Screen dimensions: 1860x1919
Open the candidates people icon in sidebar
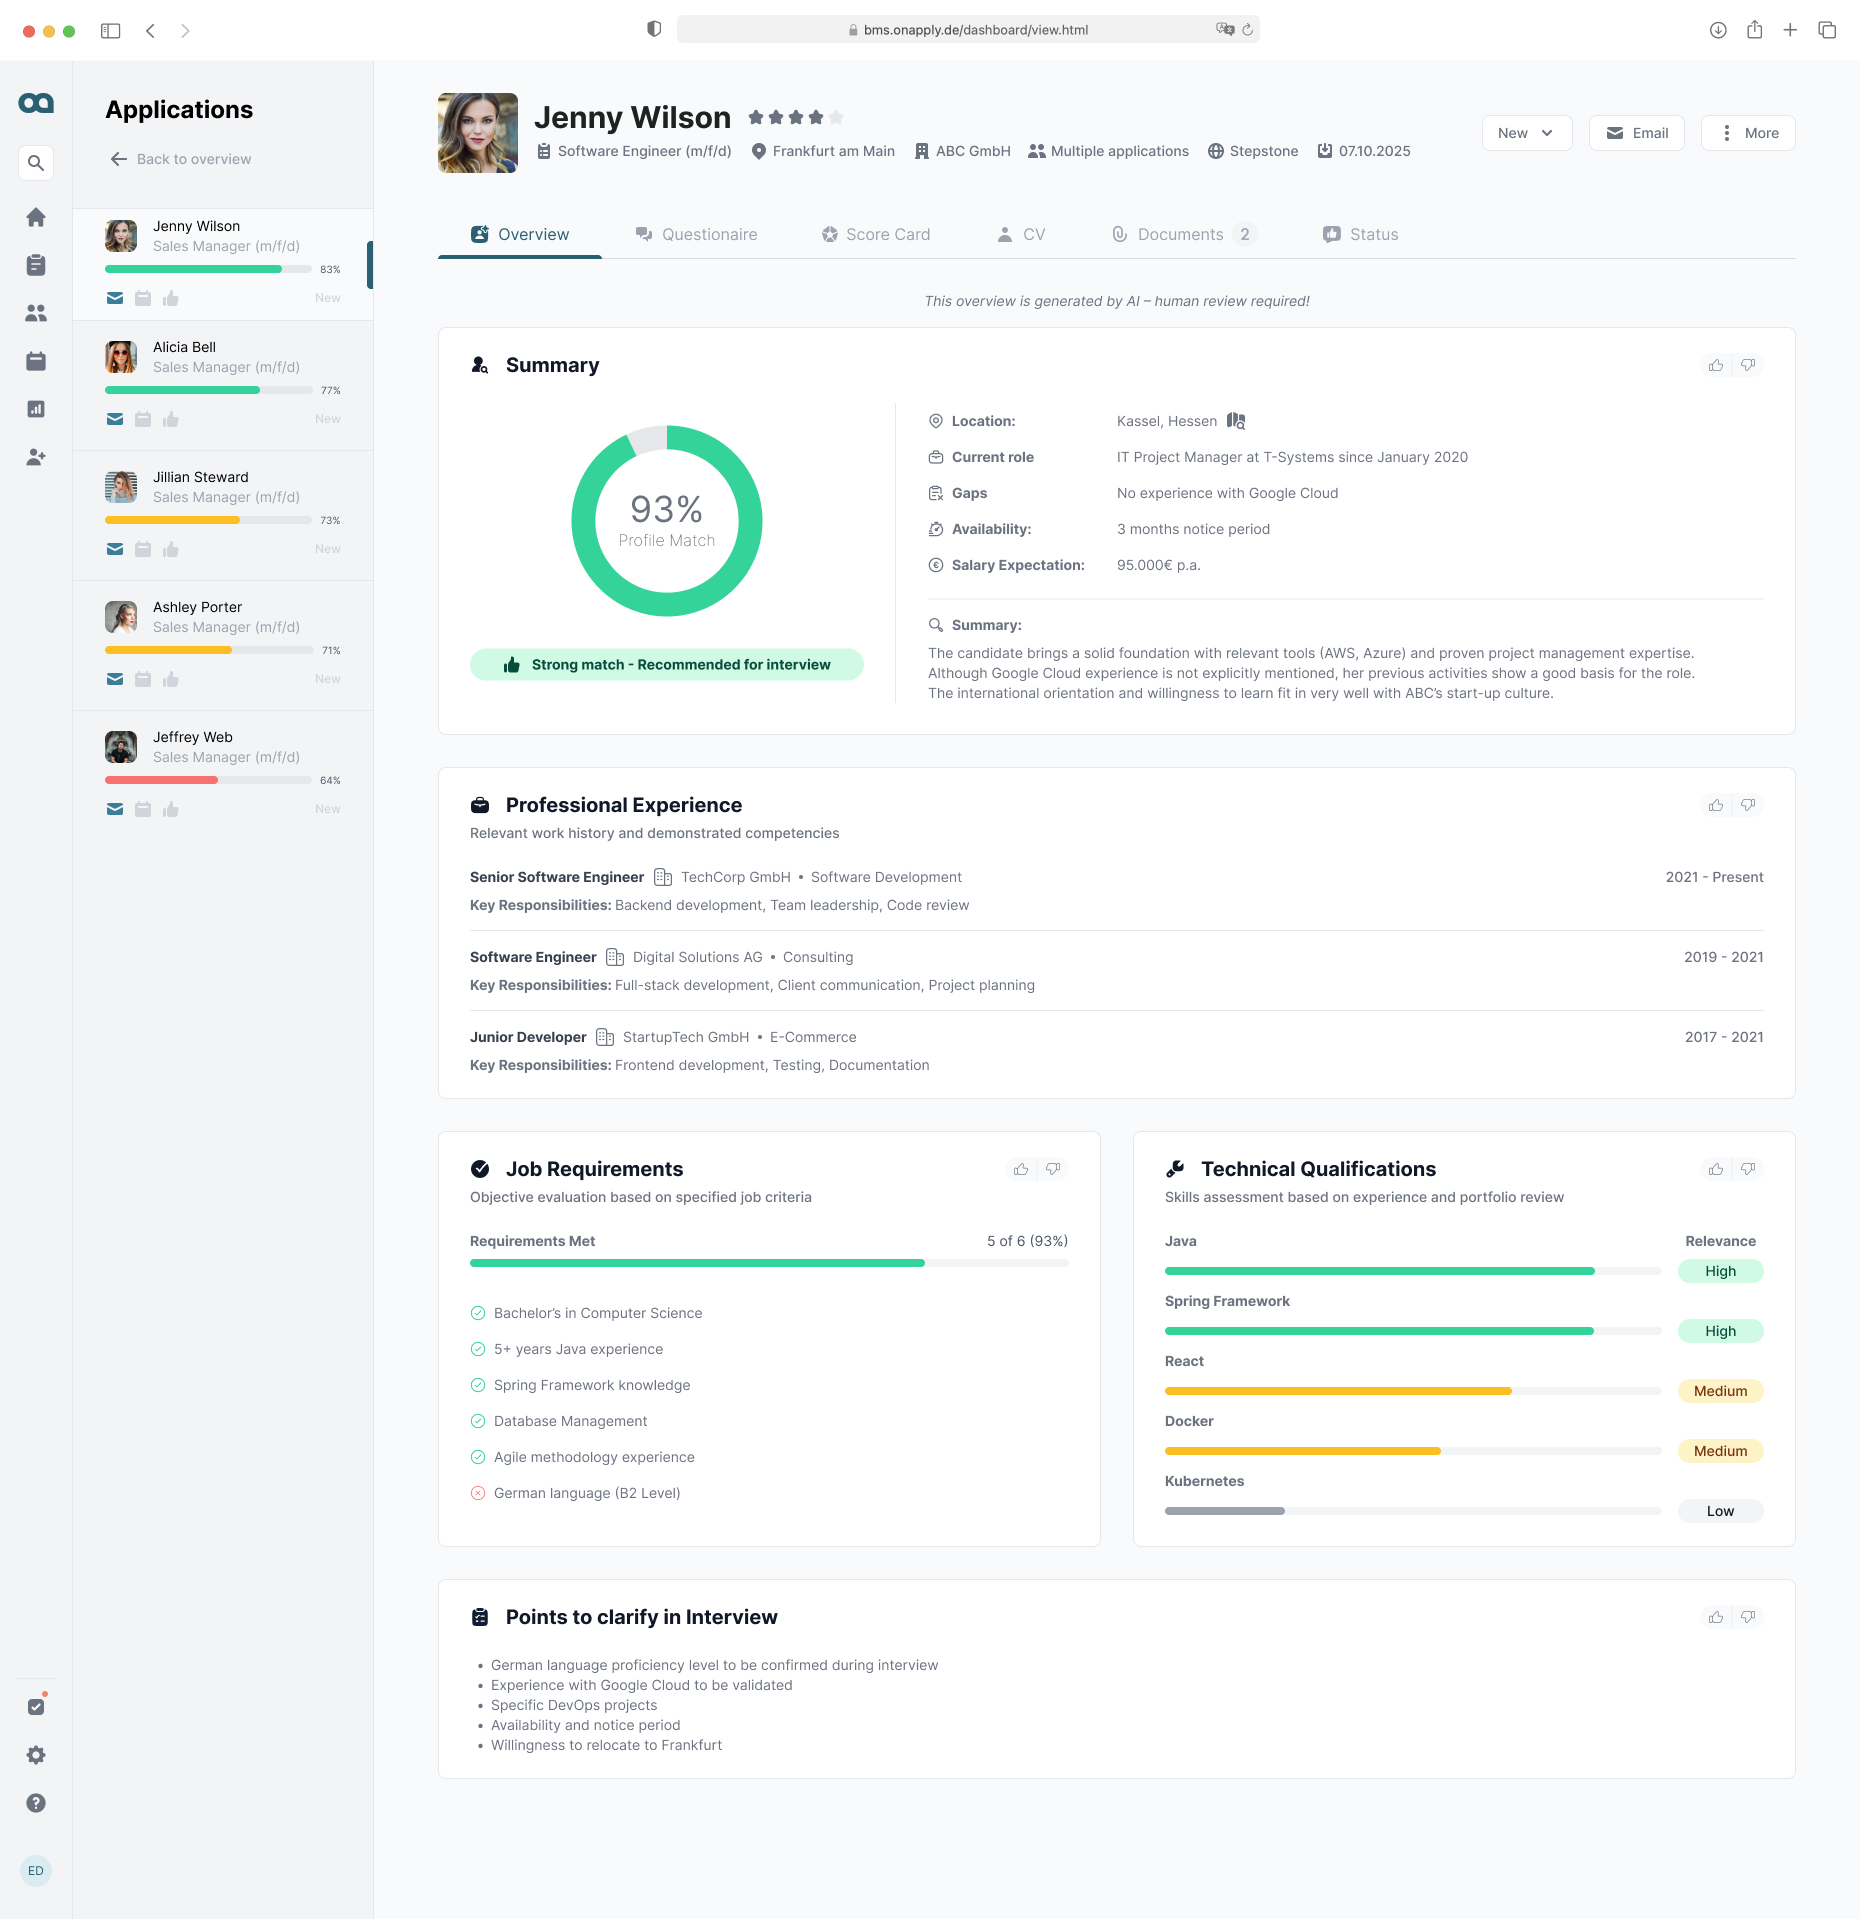[36, 313]
